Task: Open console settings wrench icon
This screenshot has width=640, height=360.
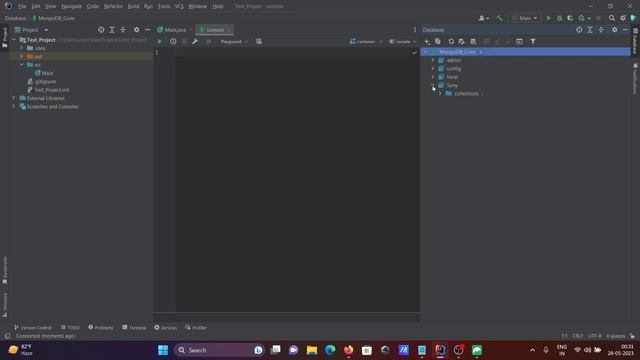Action: (195, 42)
